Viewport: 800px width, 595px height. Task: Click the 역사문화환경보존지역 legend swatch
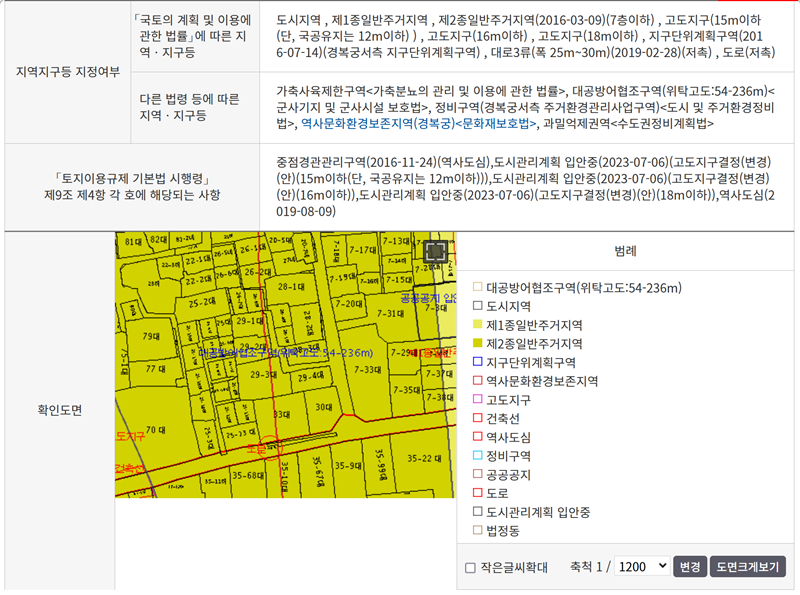(x=478, y=380)
